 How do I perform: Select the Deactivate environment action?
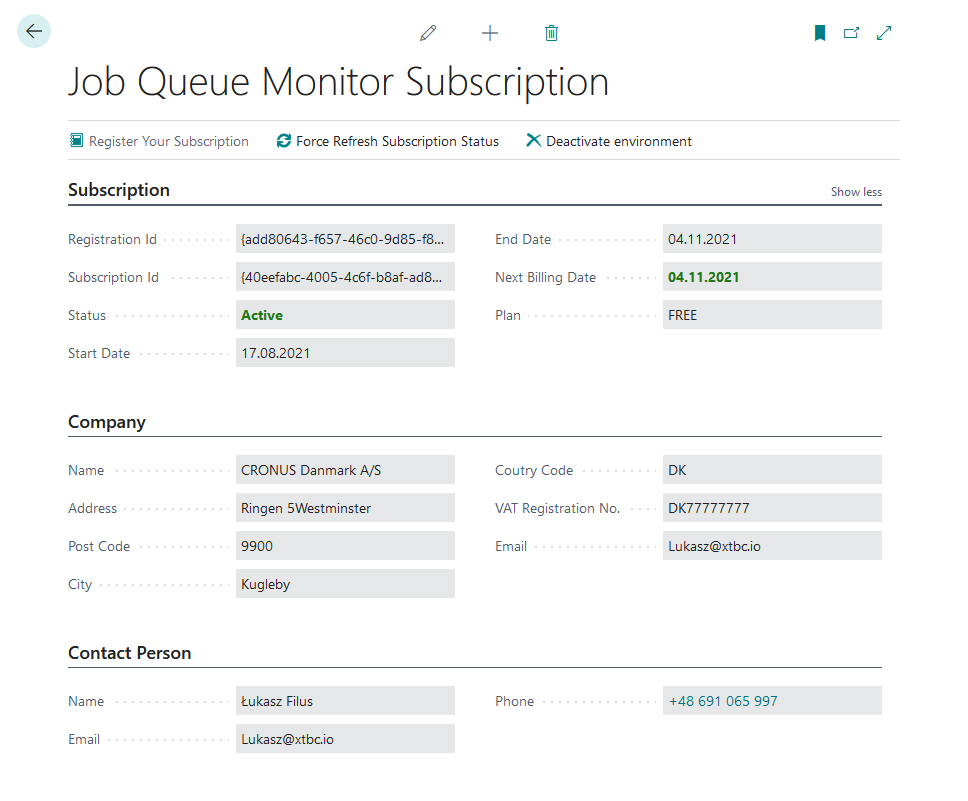coord(608,141)
